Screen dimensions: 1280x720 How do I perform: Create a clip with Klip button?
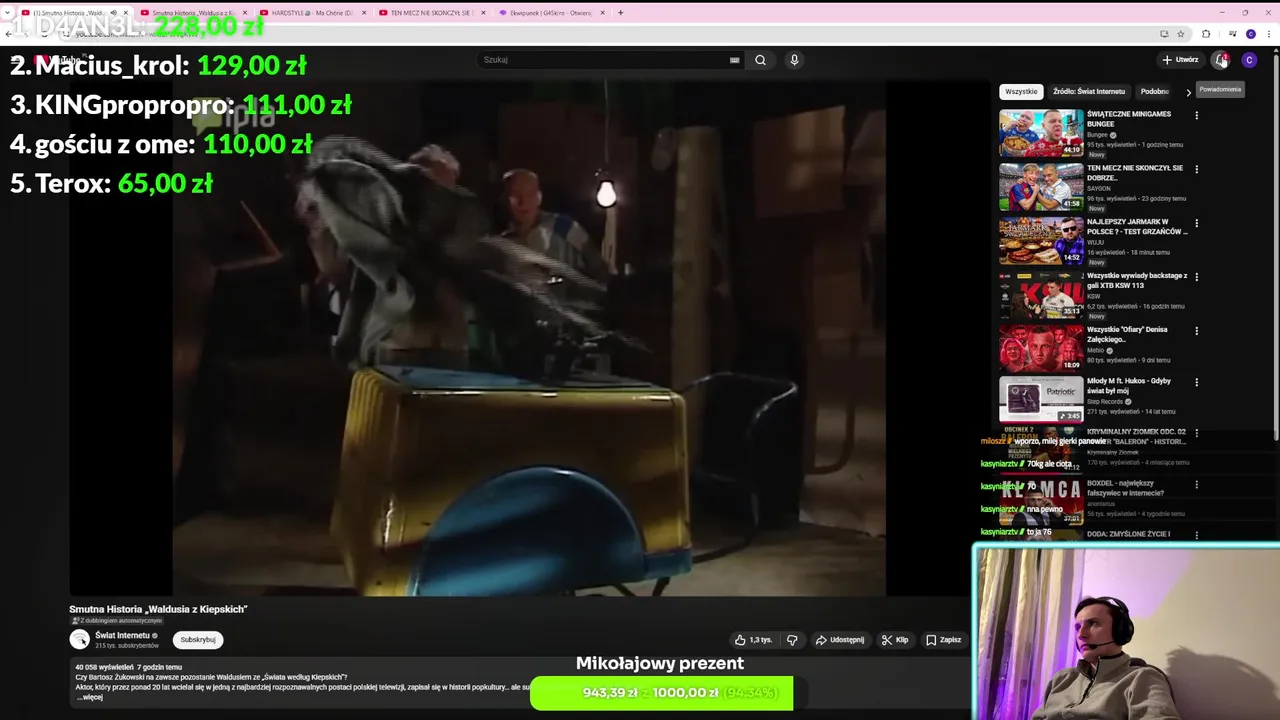[x=895, y=640]
